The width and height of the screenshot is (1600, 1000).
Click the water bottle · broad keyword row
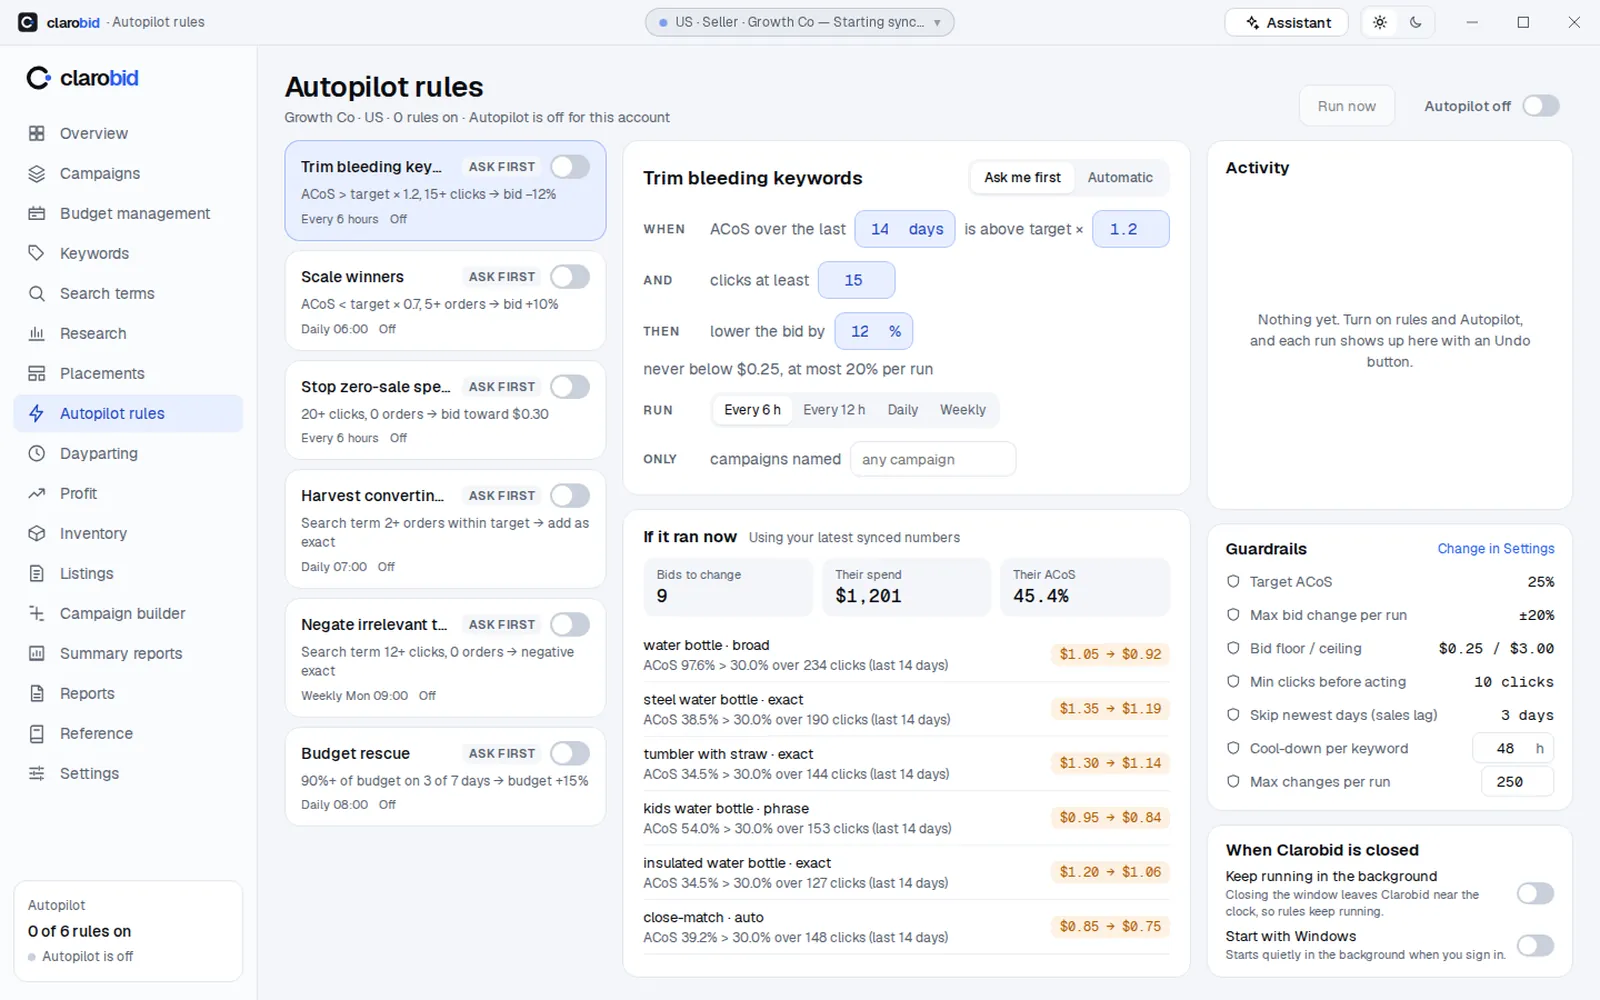coord(906,655)
